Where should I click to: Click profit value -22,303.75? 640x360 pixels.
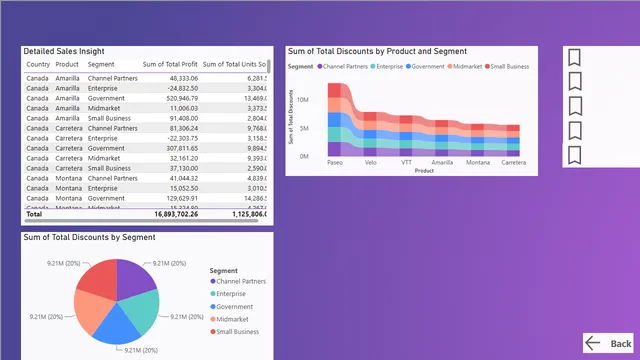pyautogui.click(x=183, y=138)
